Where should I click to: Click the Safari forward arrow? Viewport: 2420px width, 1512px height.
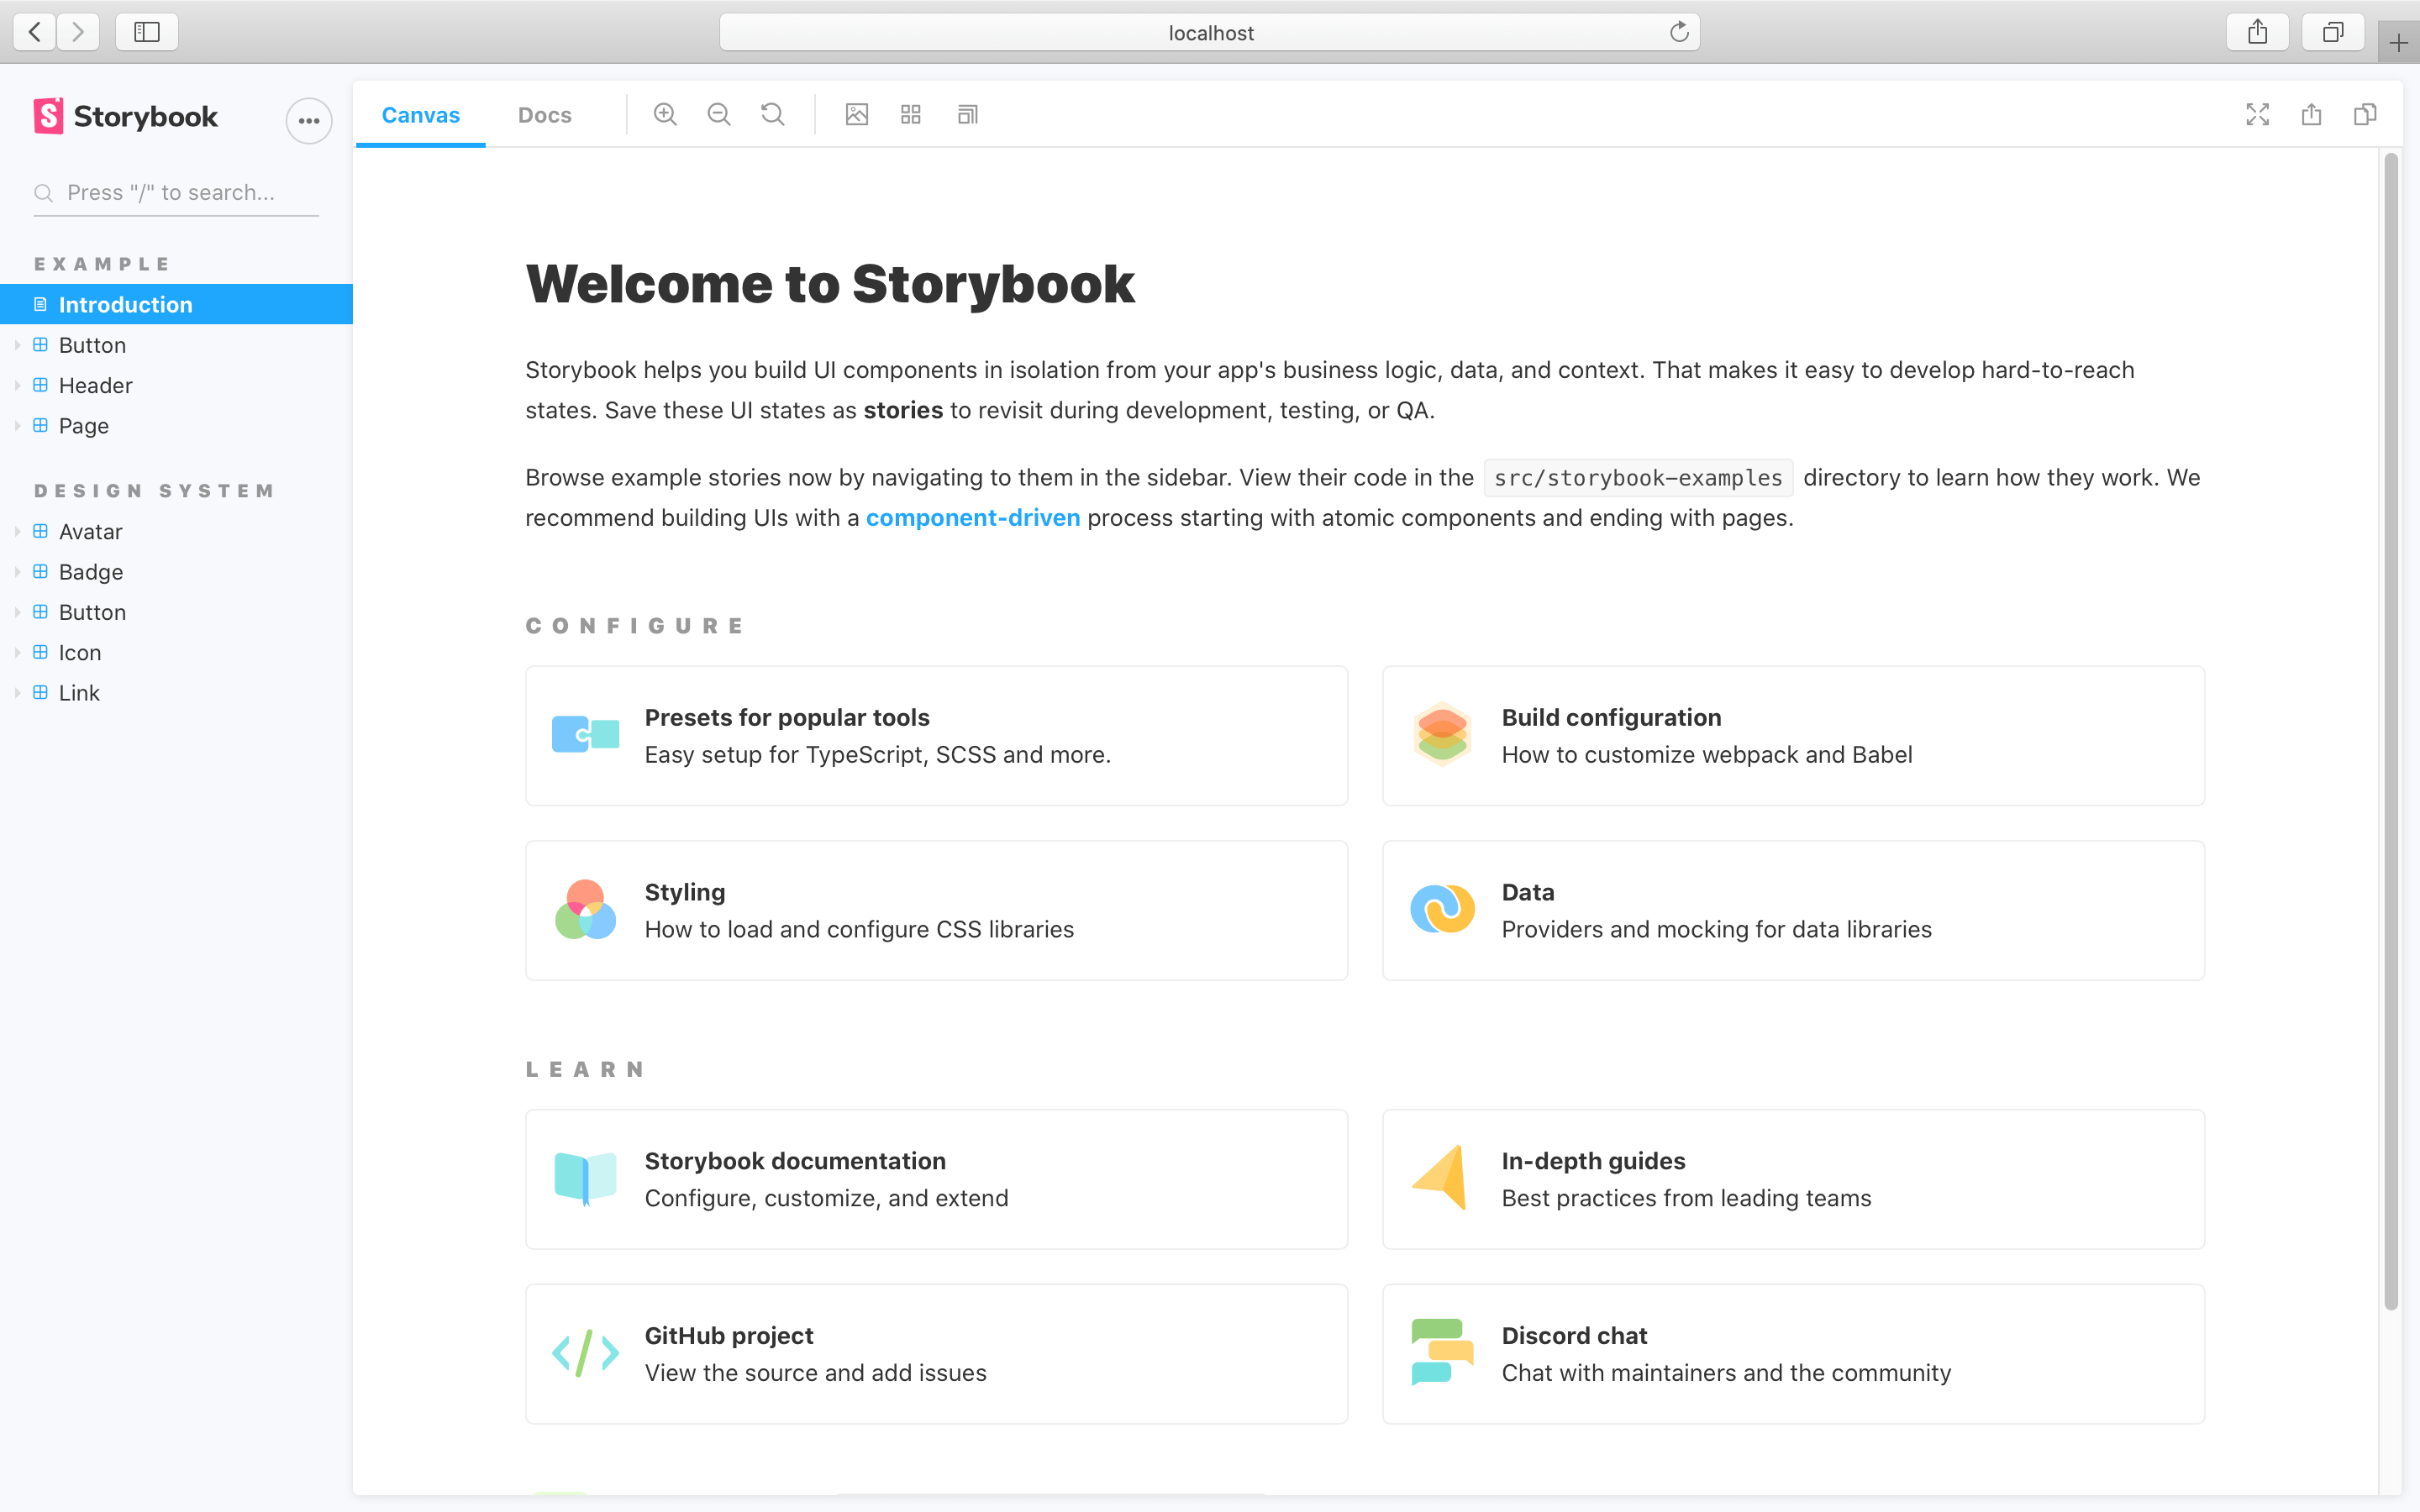pos(78,32)
